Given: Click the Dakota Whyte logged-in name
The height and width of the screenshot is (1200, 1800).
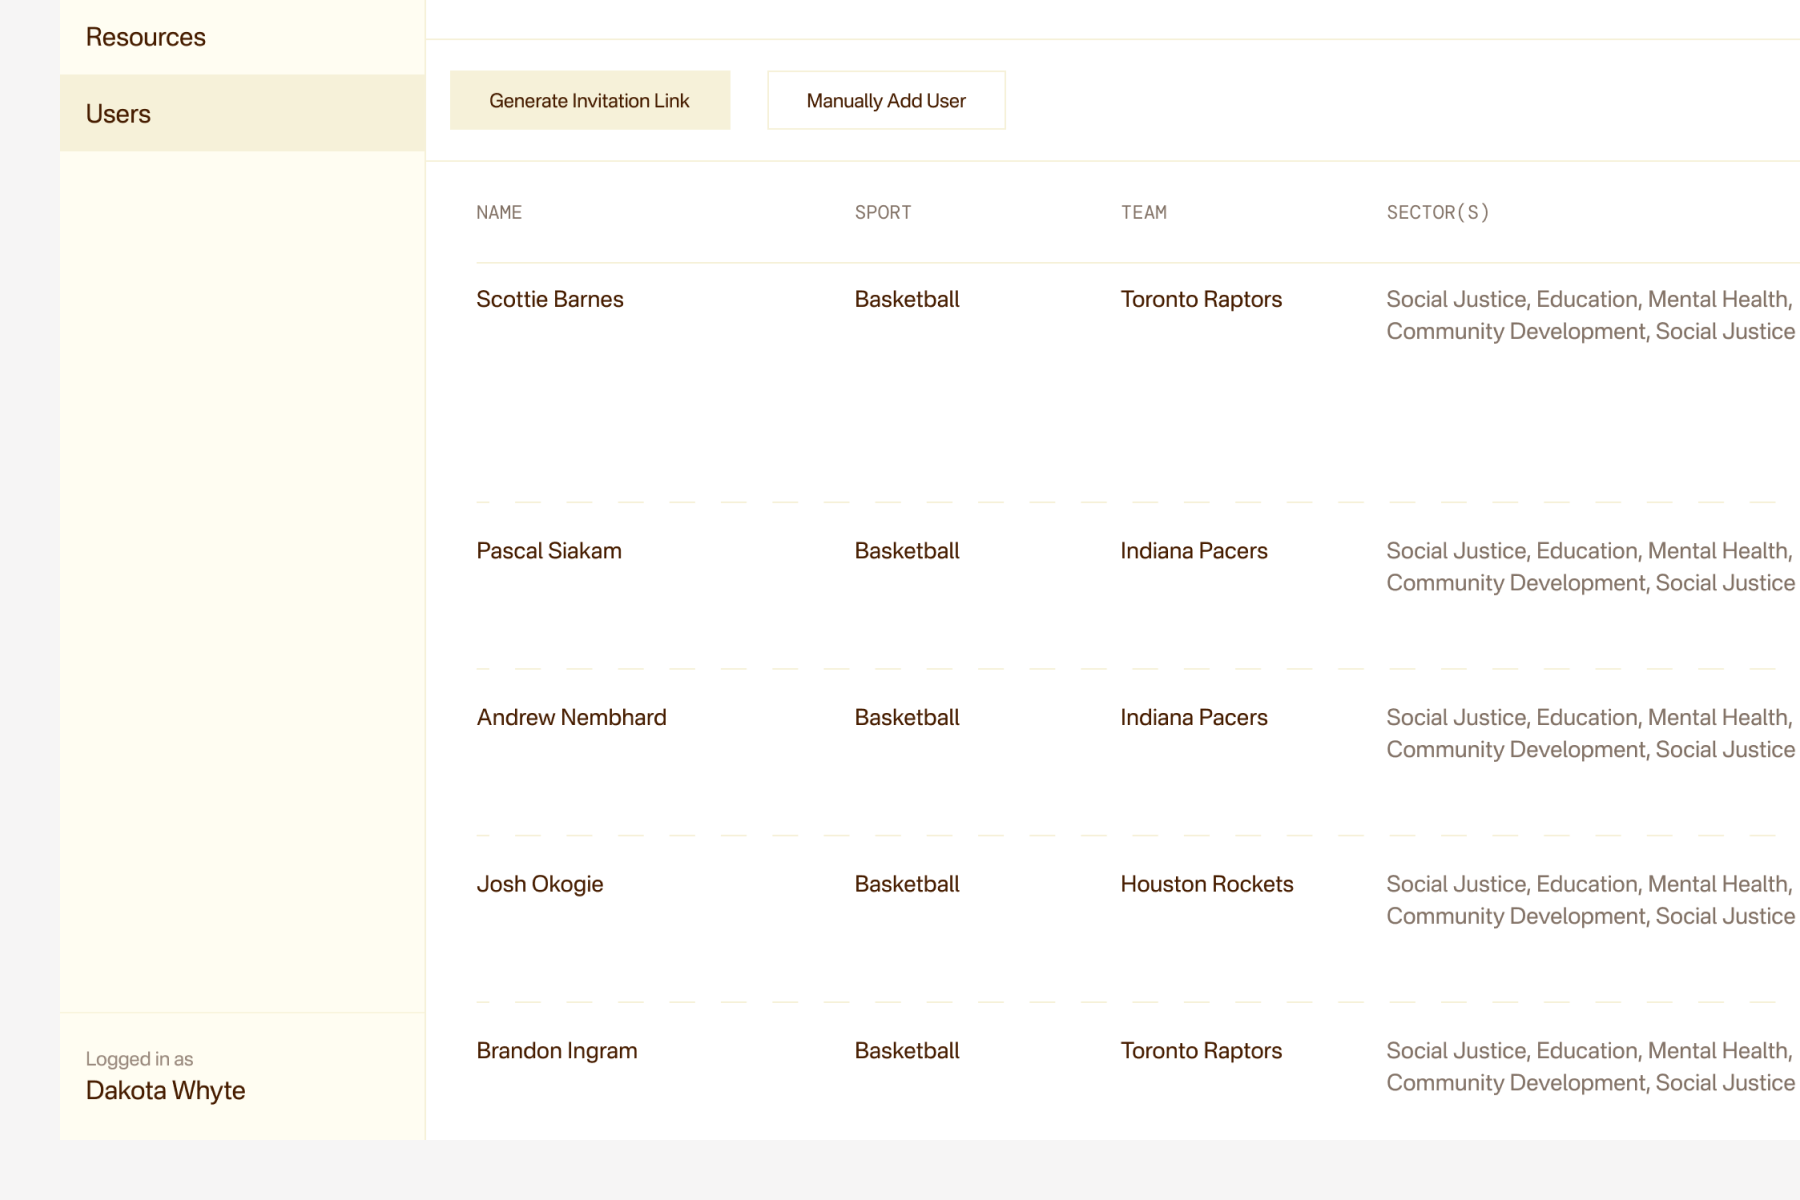Looking at the screenshot, I should [165, 1091].
